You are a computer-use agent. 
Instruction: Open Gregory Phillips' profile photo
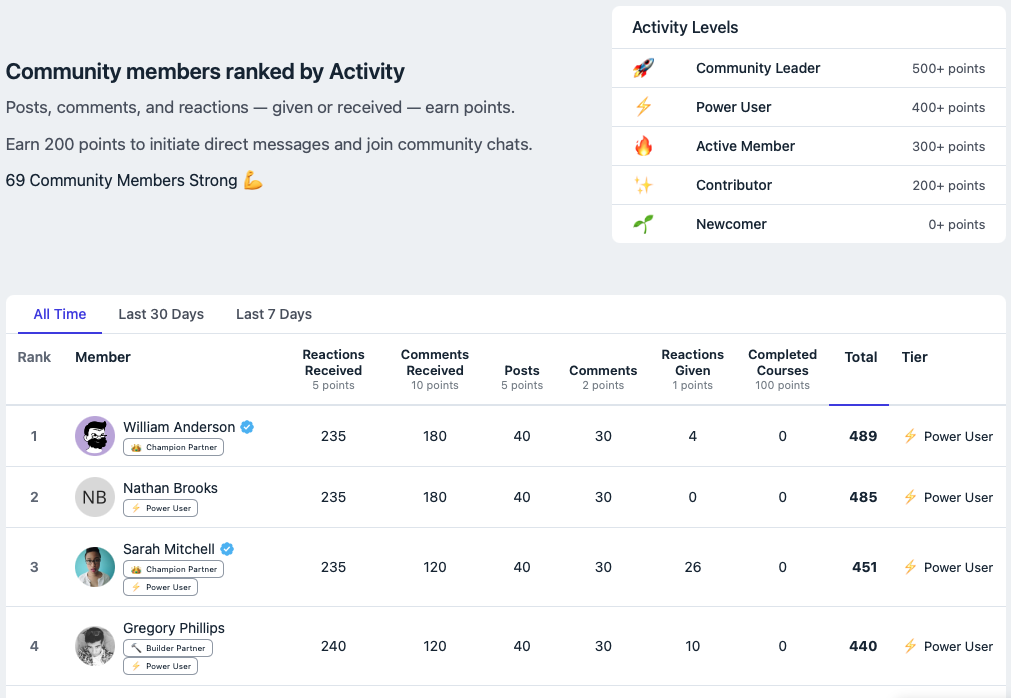coord(95,646)
